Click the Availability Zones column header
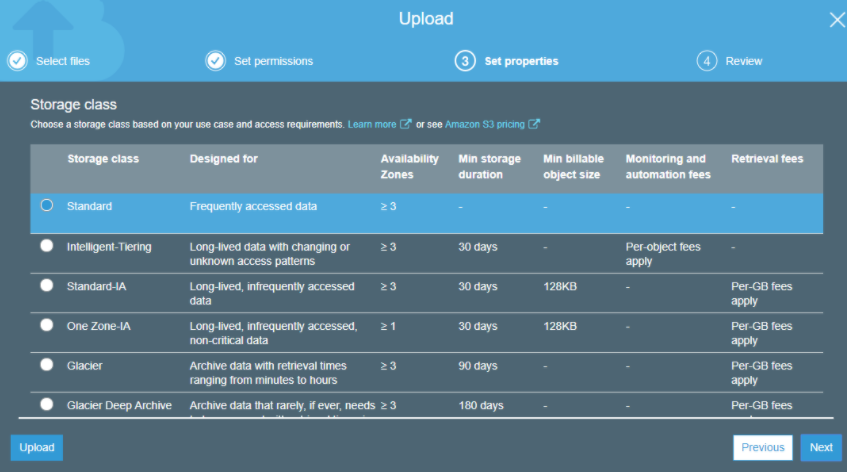This screenshot has height=472, width=849. (x=409, y=167)
